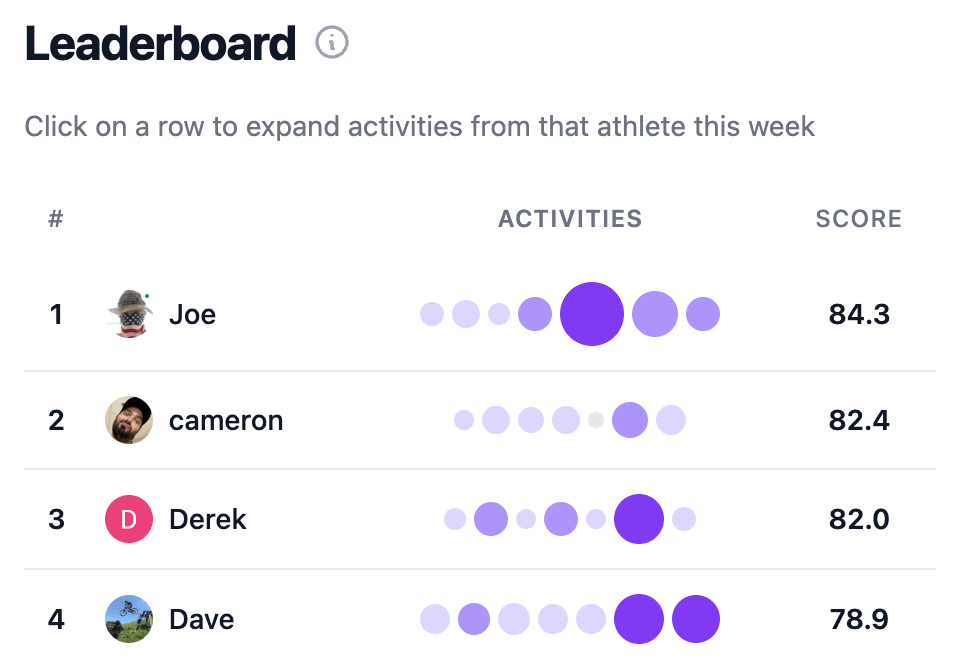
Task: Click Joe's shark profile avatar
Action: [x=128, y=314]
